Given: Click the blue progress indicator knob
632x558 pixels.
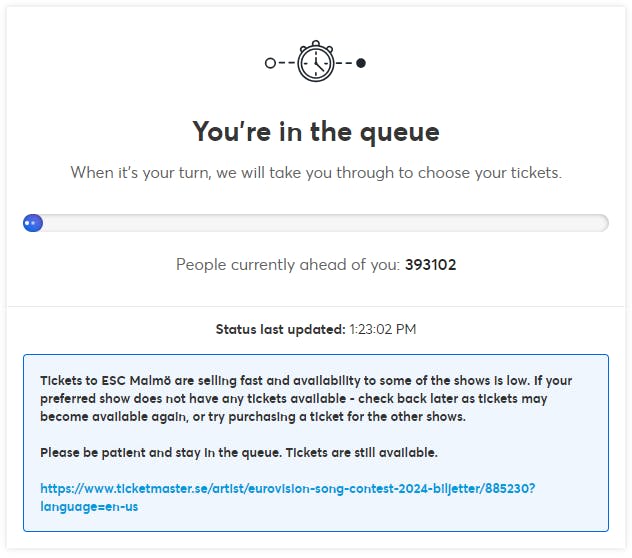Looking at the screenshot, I should [33, 223].
